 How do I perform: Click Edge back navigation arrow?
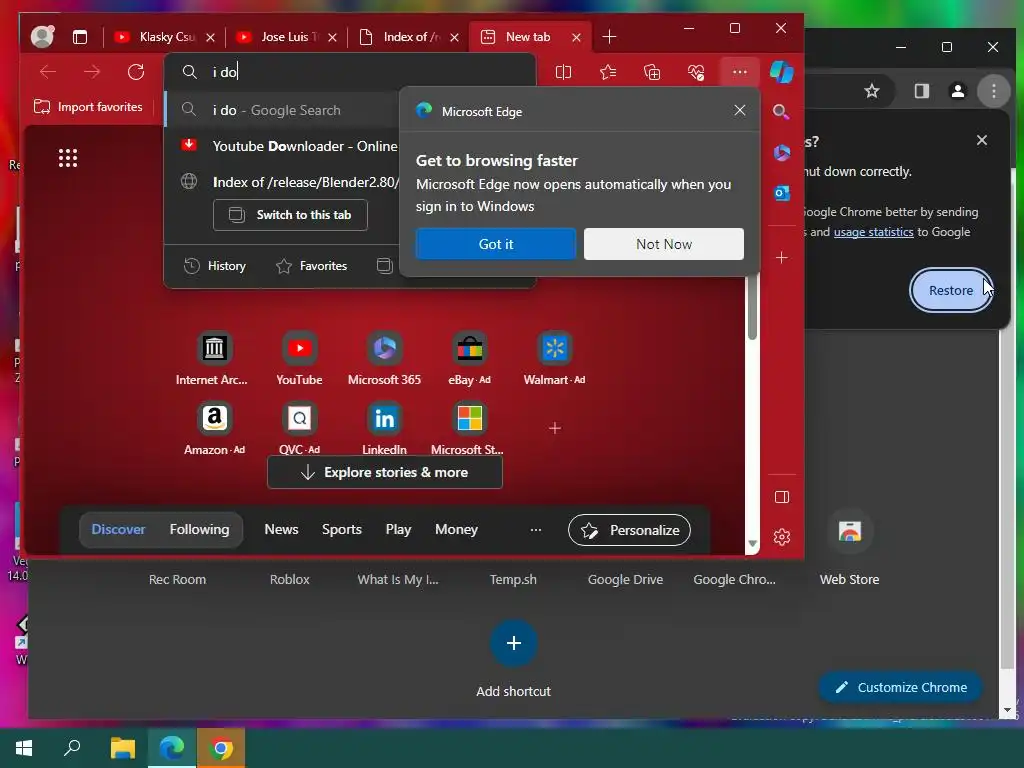pos(48,72)
